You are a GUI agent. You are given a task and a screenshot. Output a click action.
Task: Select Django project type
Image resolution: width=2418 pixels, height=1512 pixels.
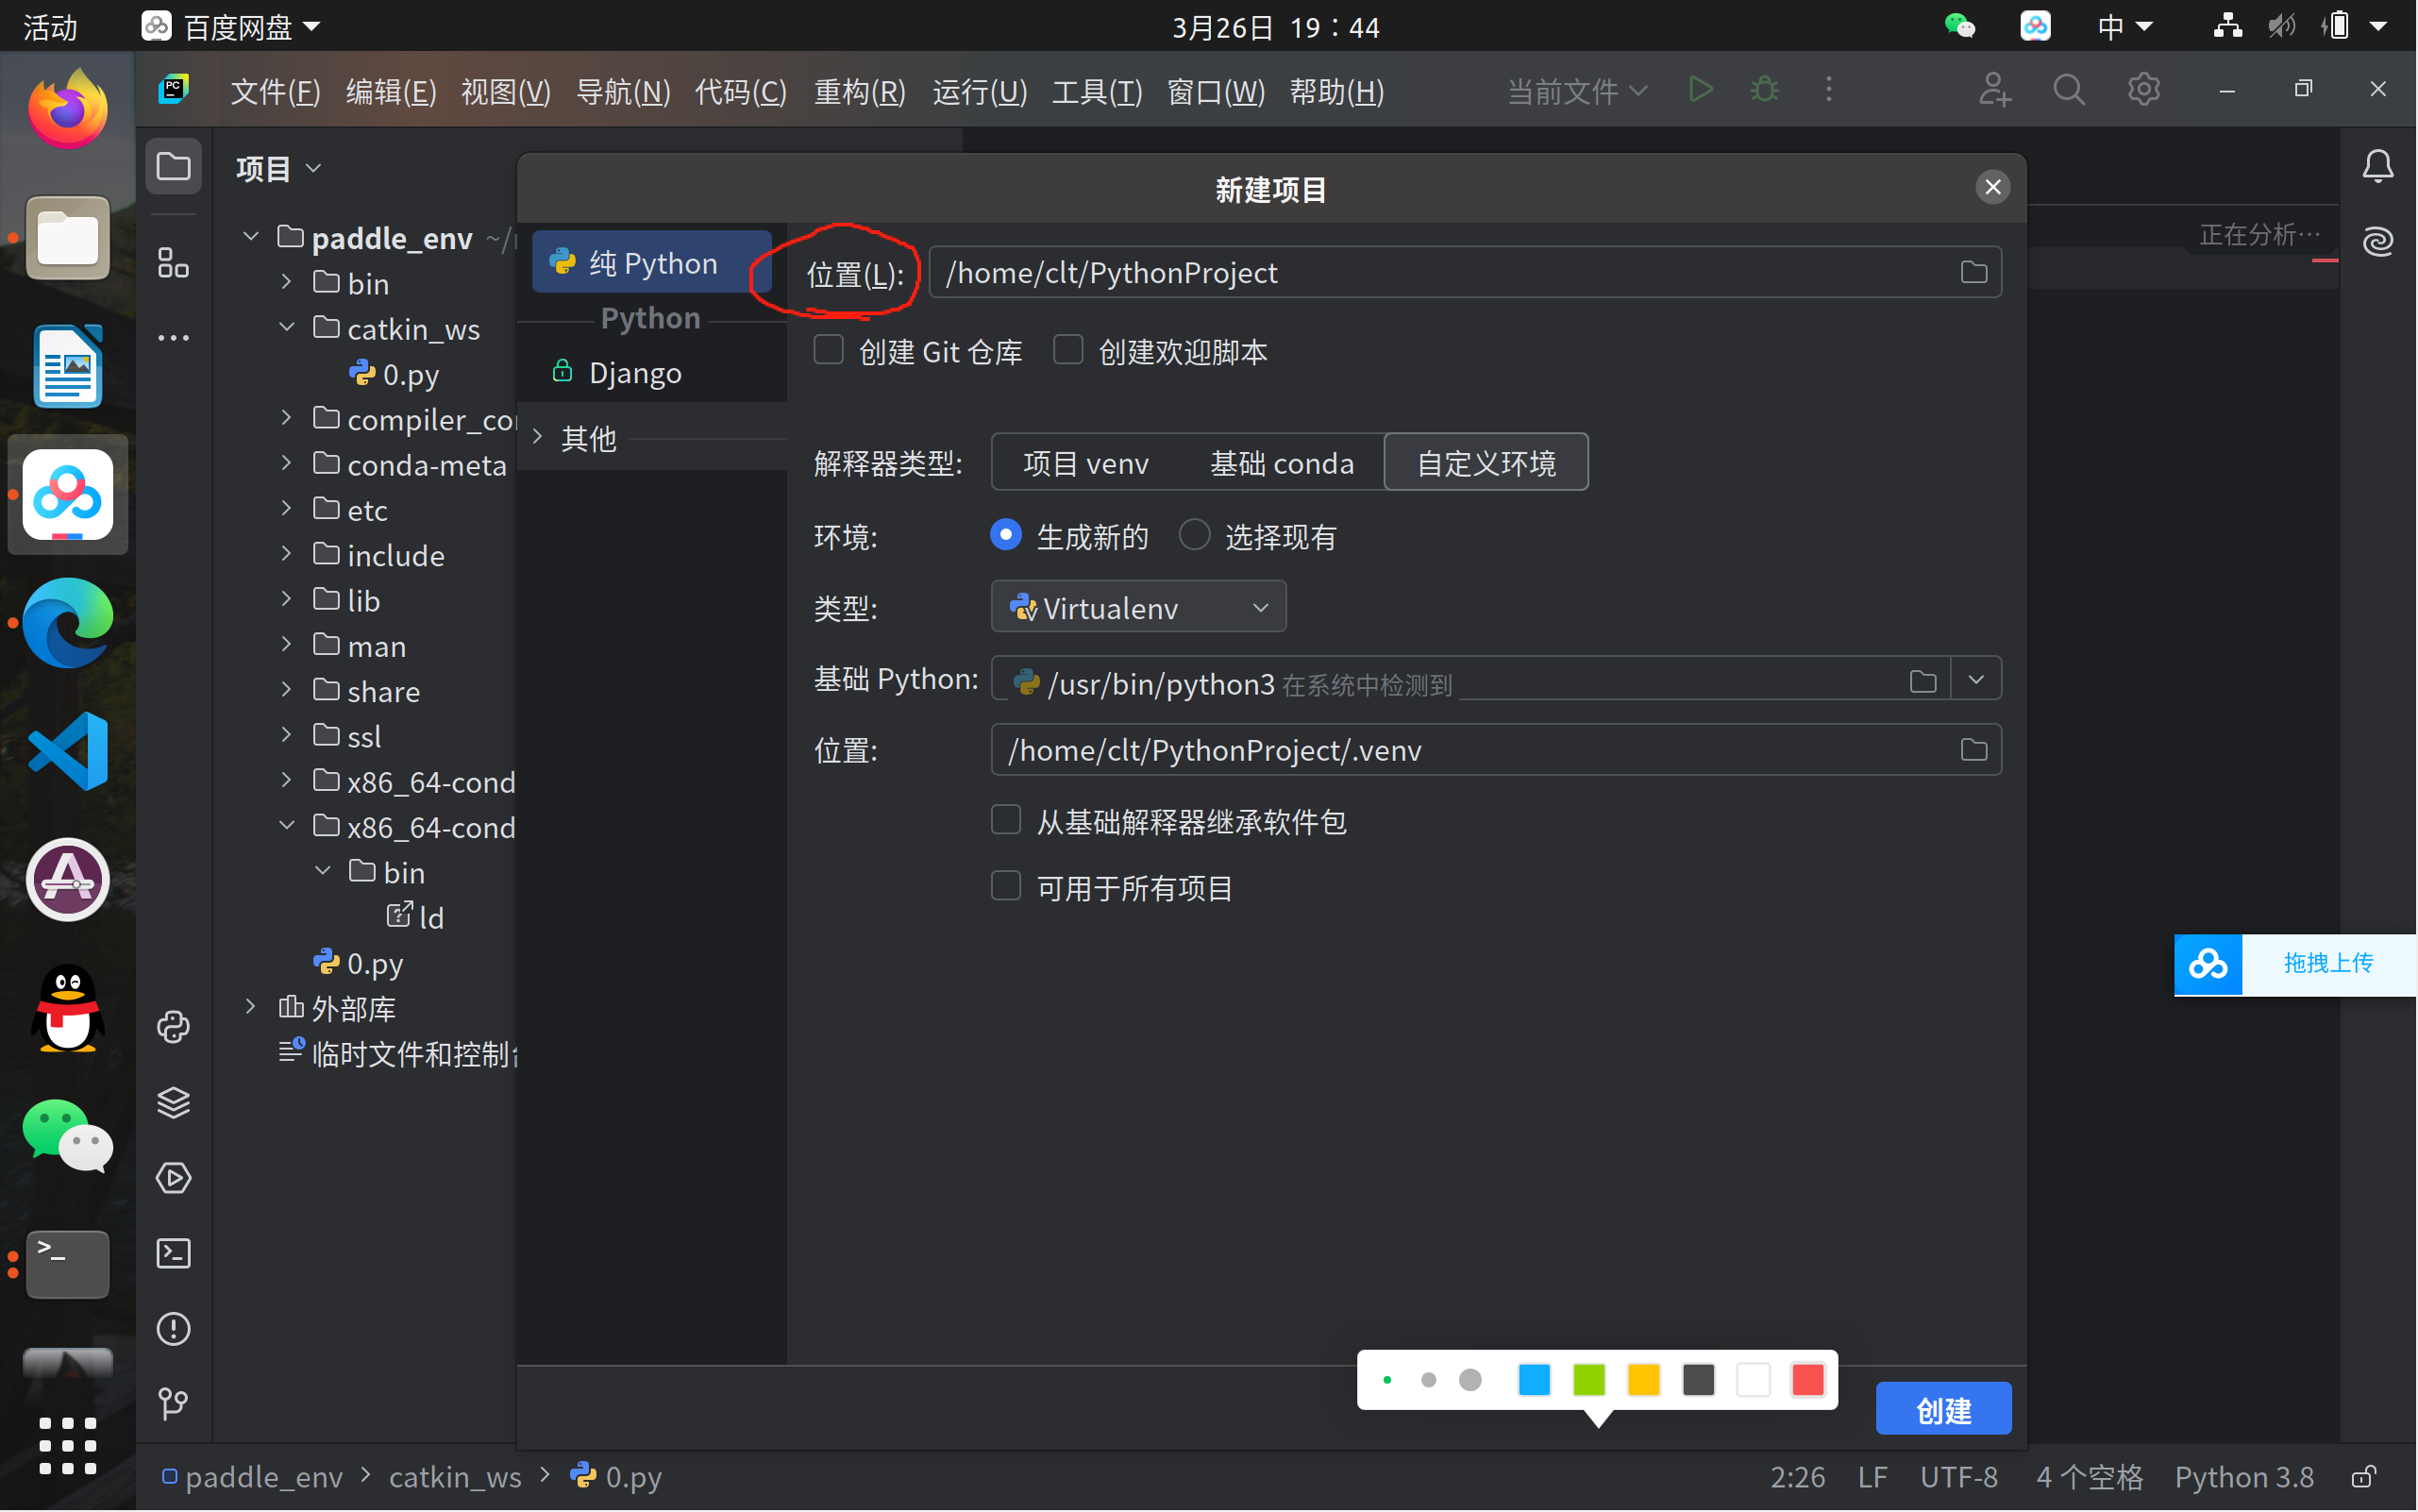point(635,373)
